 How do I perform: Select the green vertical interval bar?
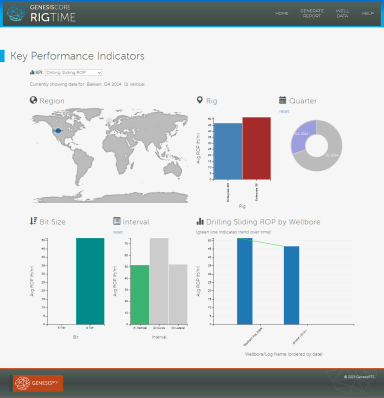[140, 294]
